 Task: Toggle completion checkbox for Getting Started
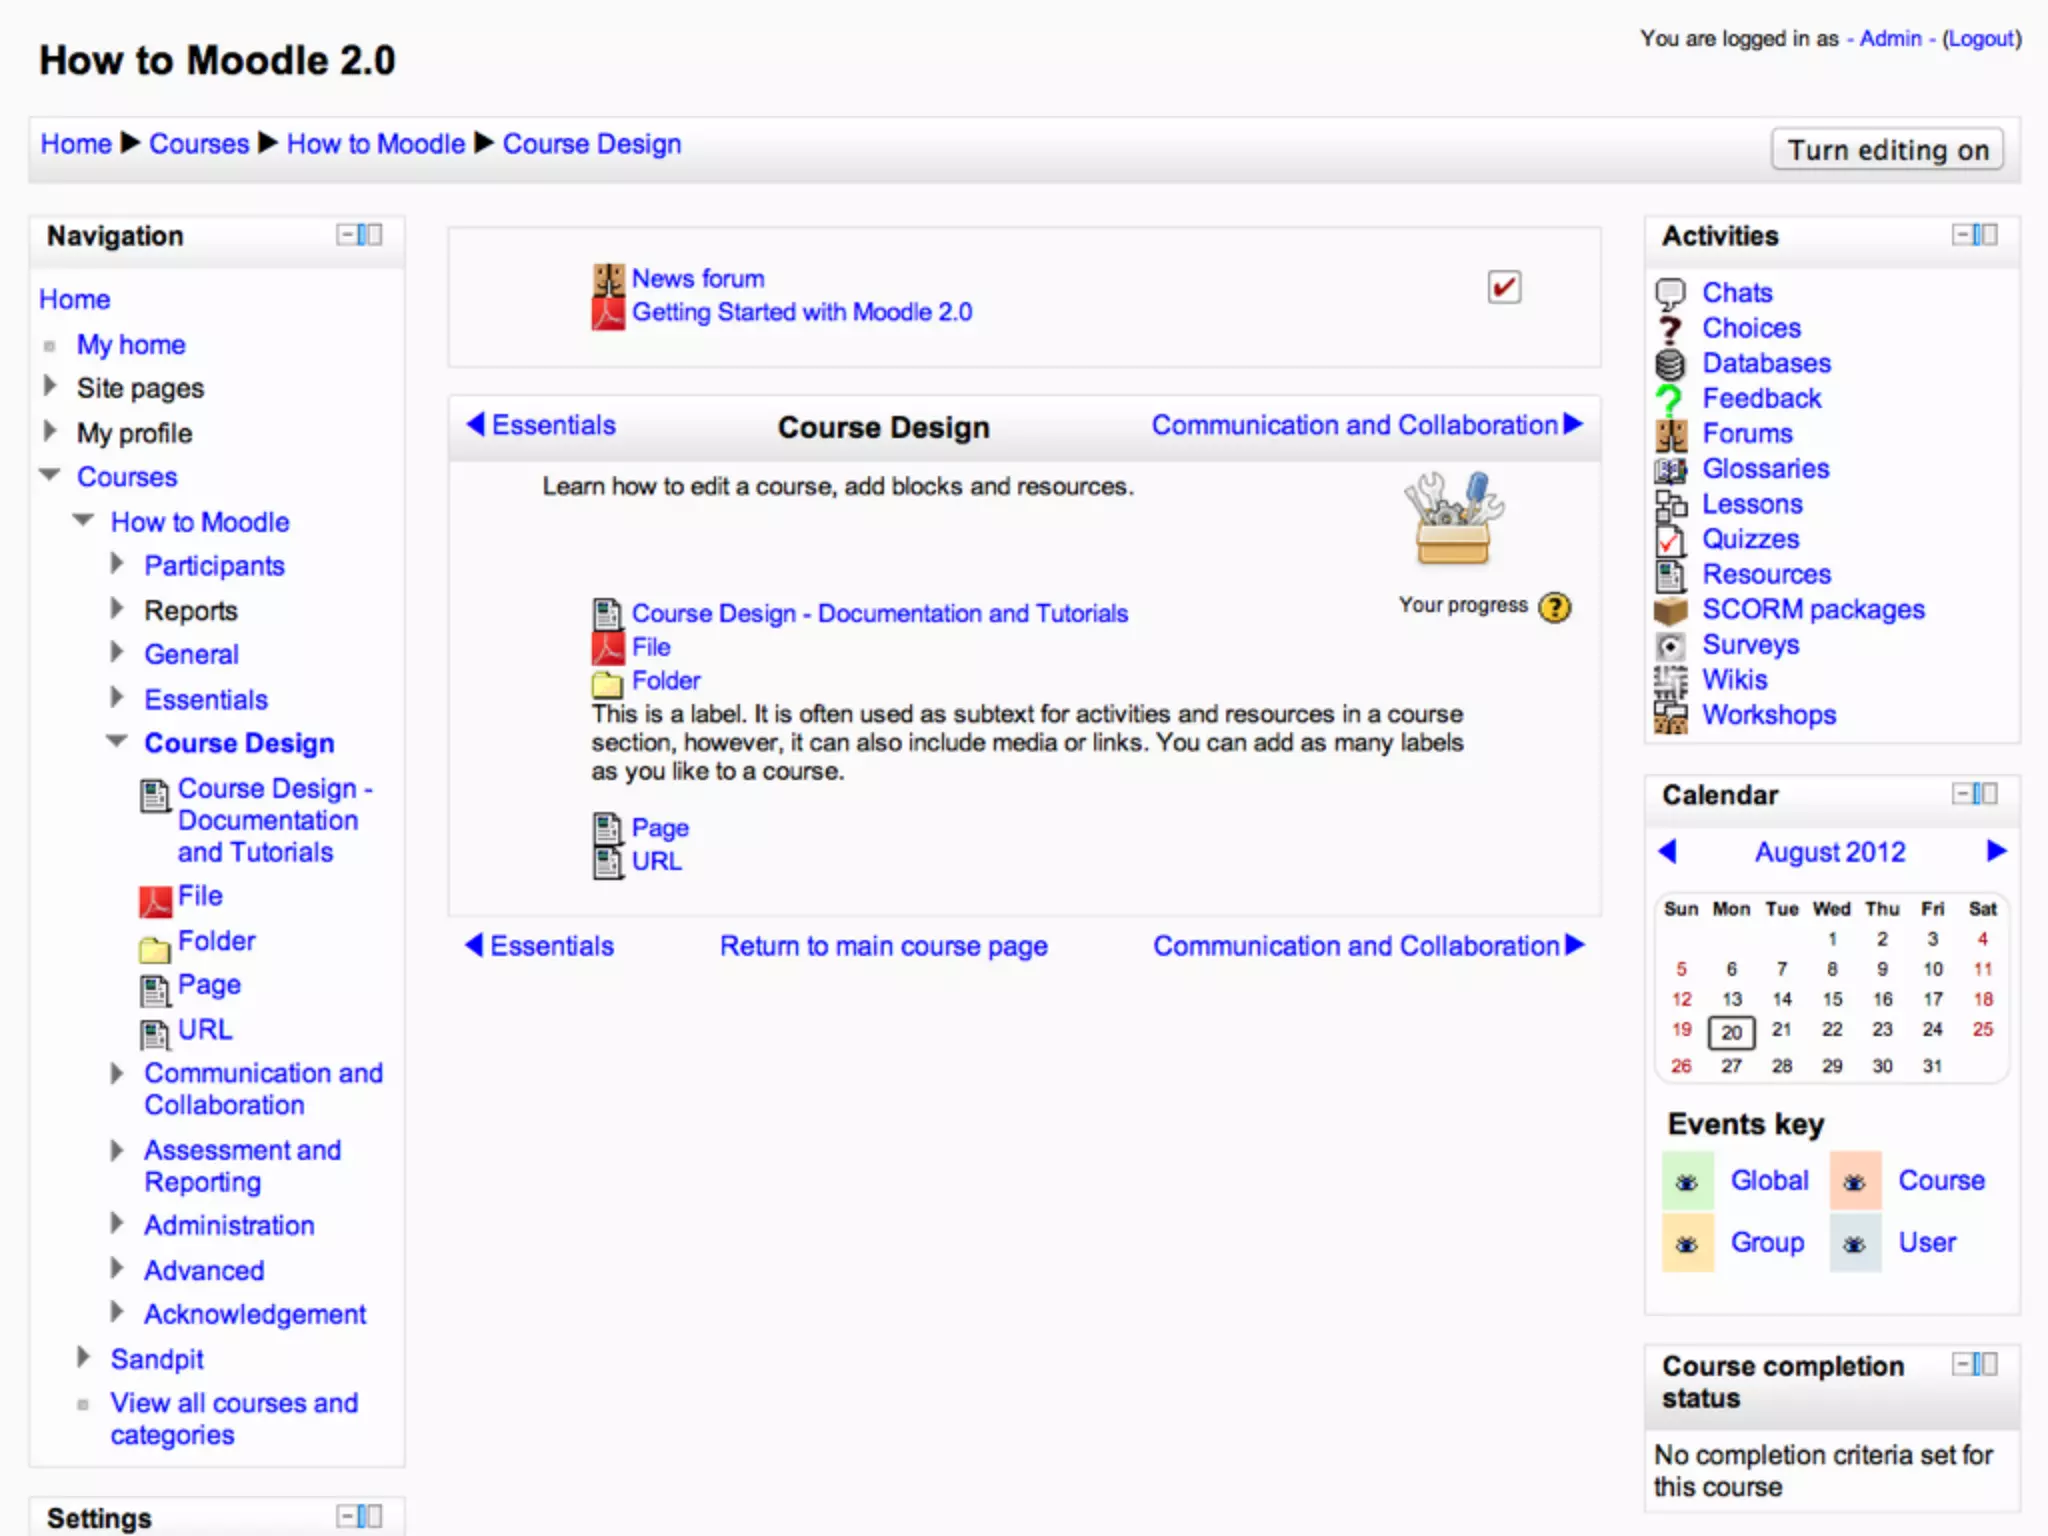coord(1503,288)
